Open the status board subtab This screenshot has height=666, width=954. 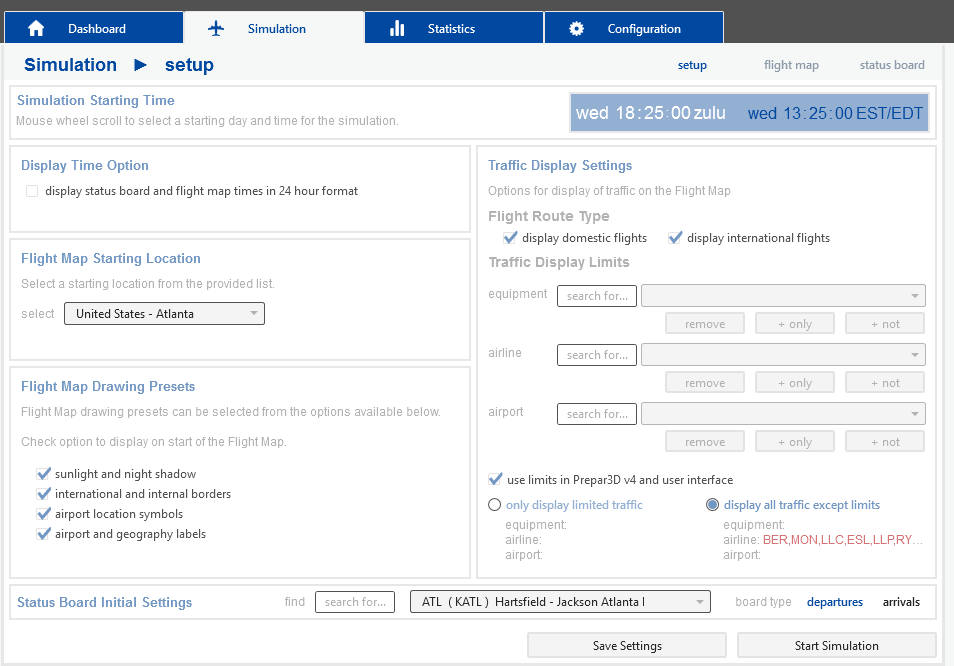(892, 65)
